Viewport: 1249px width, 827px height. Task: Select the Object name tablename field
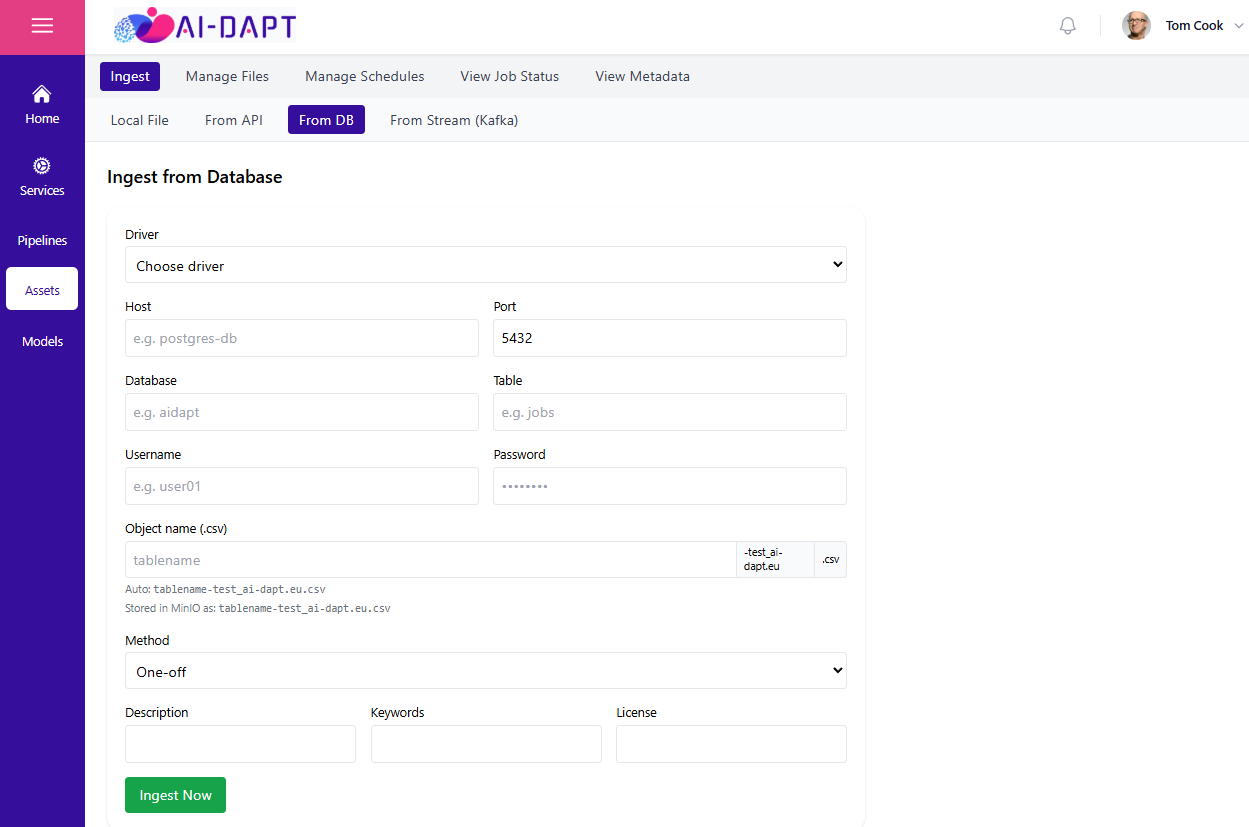point(431,560)
